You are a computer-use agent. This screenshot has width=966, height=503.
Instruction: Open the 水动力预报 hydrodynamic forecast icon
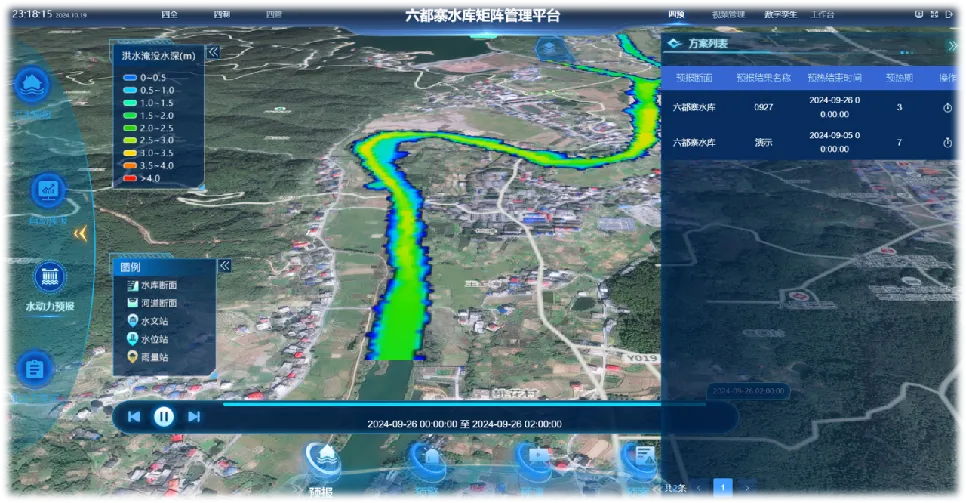coord(49,277)
